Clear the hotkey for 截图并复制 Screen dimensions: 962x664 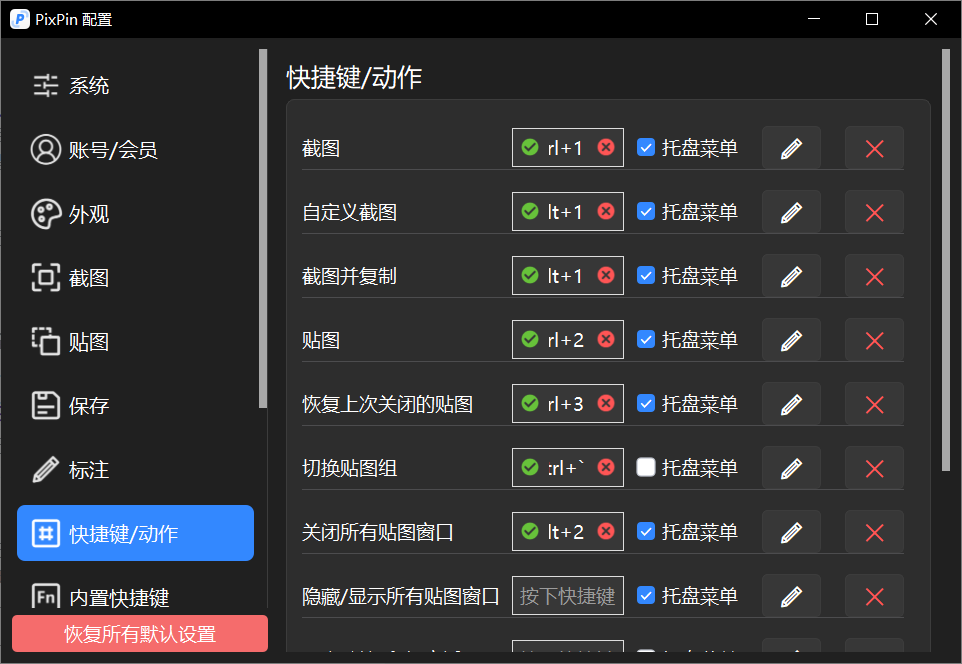(x=606, y=276)
